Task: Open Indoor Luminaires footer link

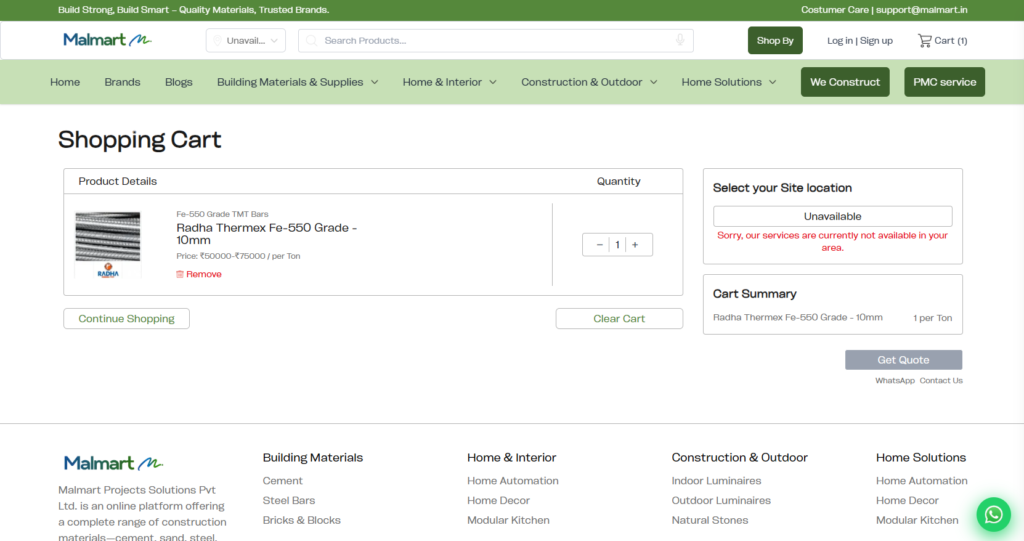Action: [x=716, y=481]
